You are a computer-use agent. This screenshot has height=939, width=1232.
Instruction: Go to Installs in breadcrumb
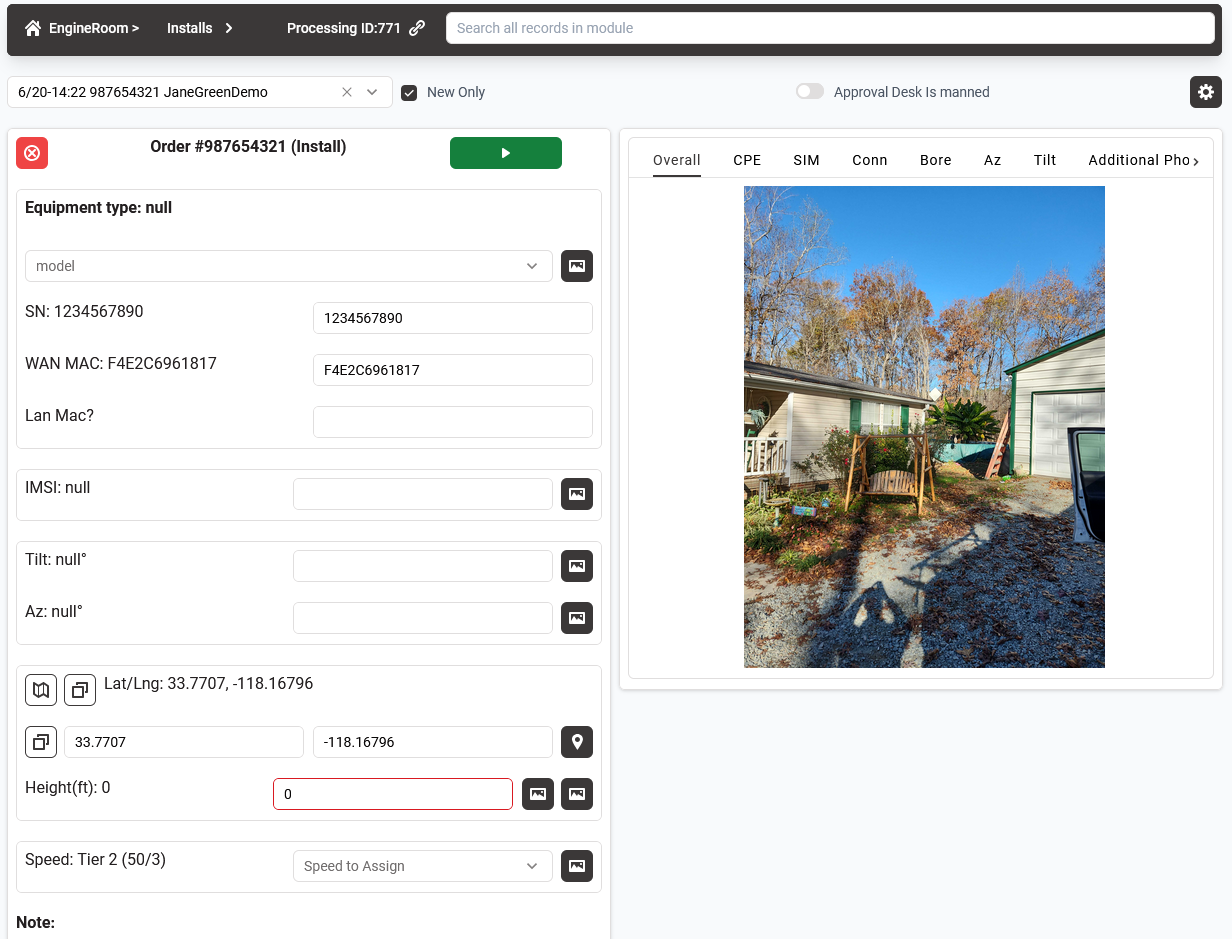point(190,28)
